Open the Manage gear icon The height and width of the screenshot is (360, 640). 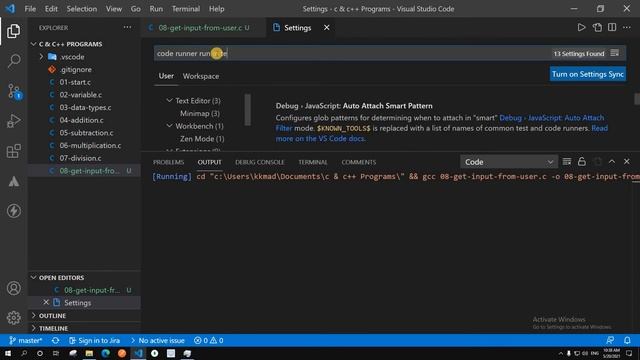[13, 317]
